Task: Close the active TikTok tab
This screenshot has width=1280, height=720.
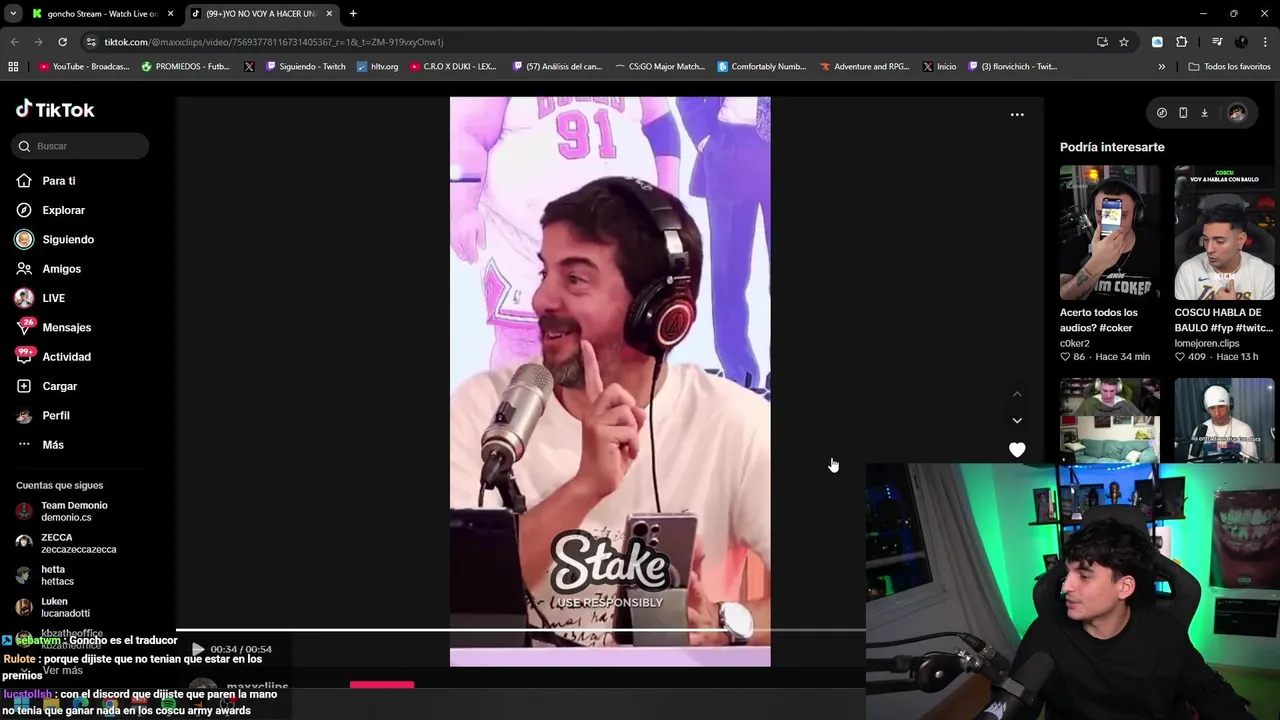Action: (329, 14)
